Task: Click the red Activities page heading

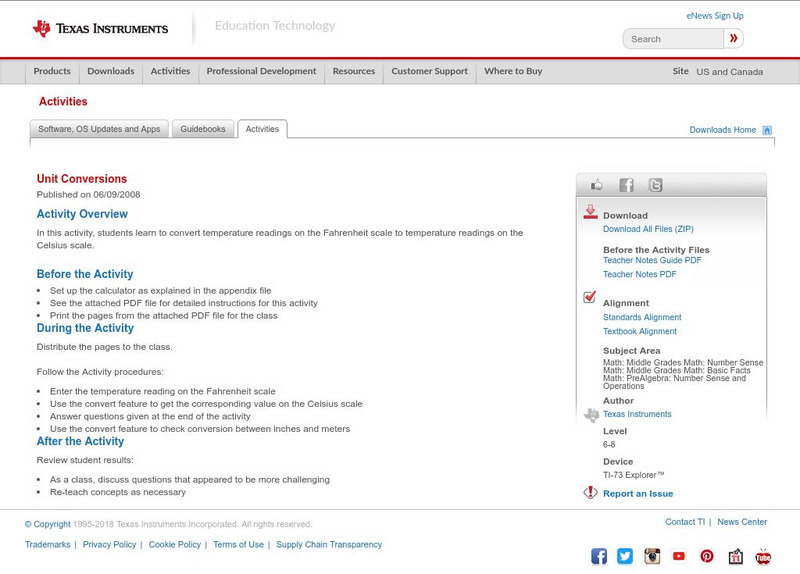Action: point(63,102)
